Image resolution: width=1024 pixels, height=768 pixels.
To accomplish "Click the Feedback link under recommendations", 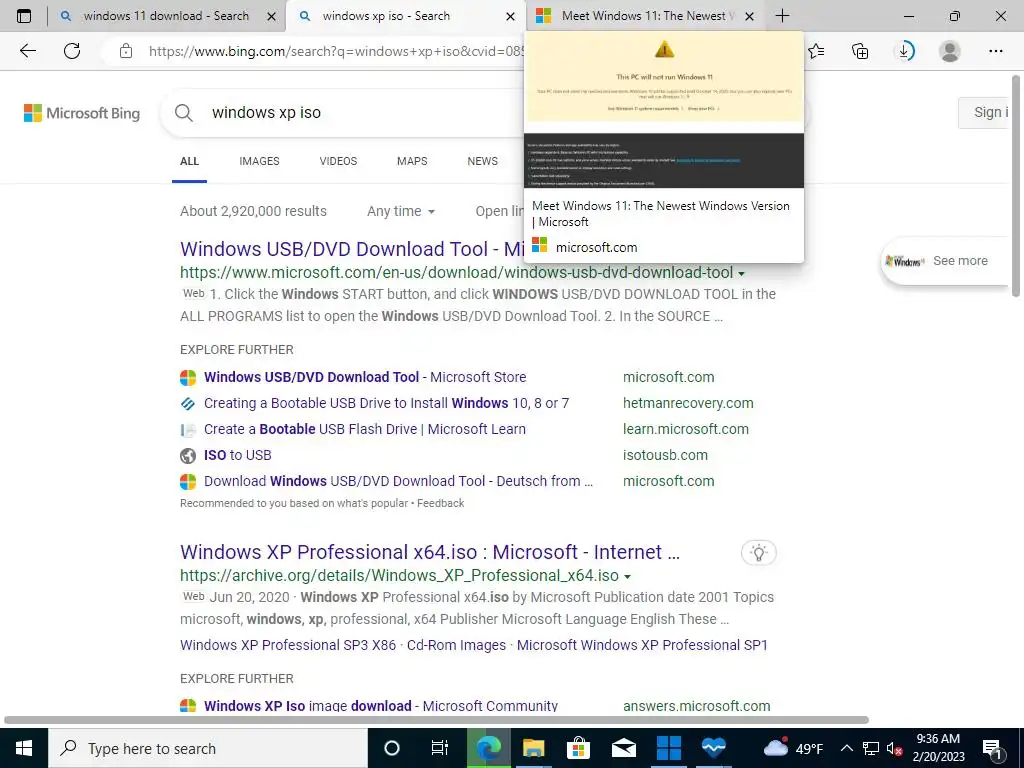I will (x=440, y=504).
